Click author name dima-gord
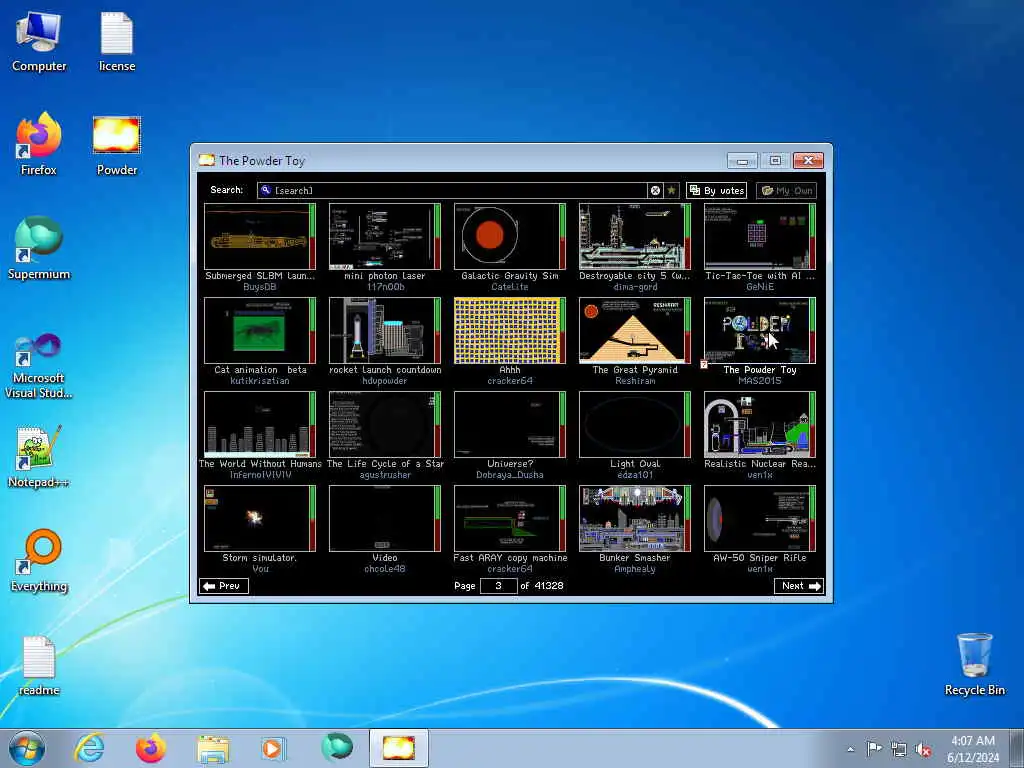Screen dimensions: 1024x768 635,287
